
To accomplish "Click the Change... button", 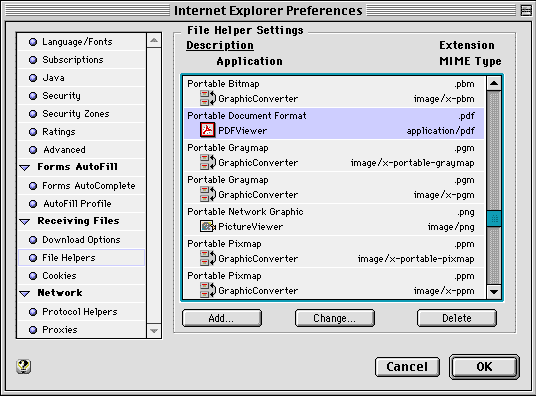I will coord(335,318).
